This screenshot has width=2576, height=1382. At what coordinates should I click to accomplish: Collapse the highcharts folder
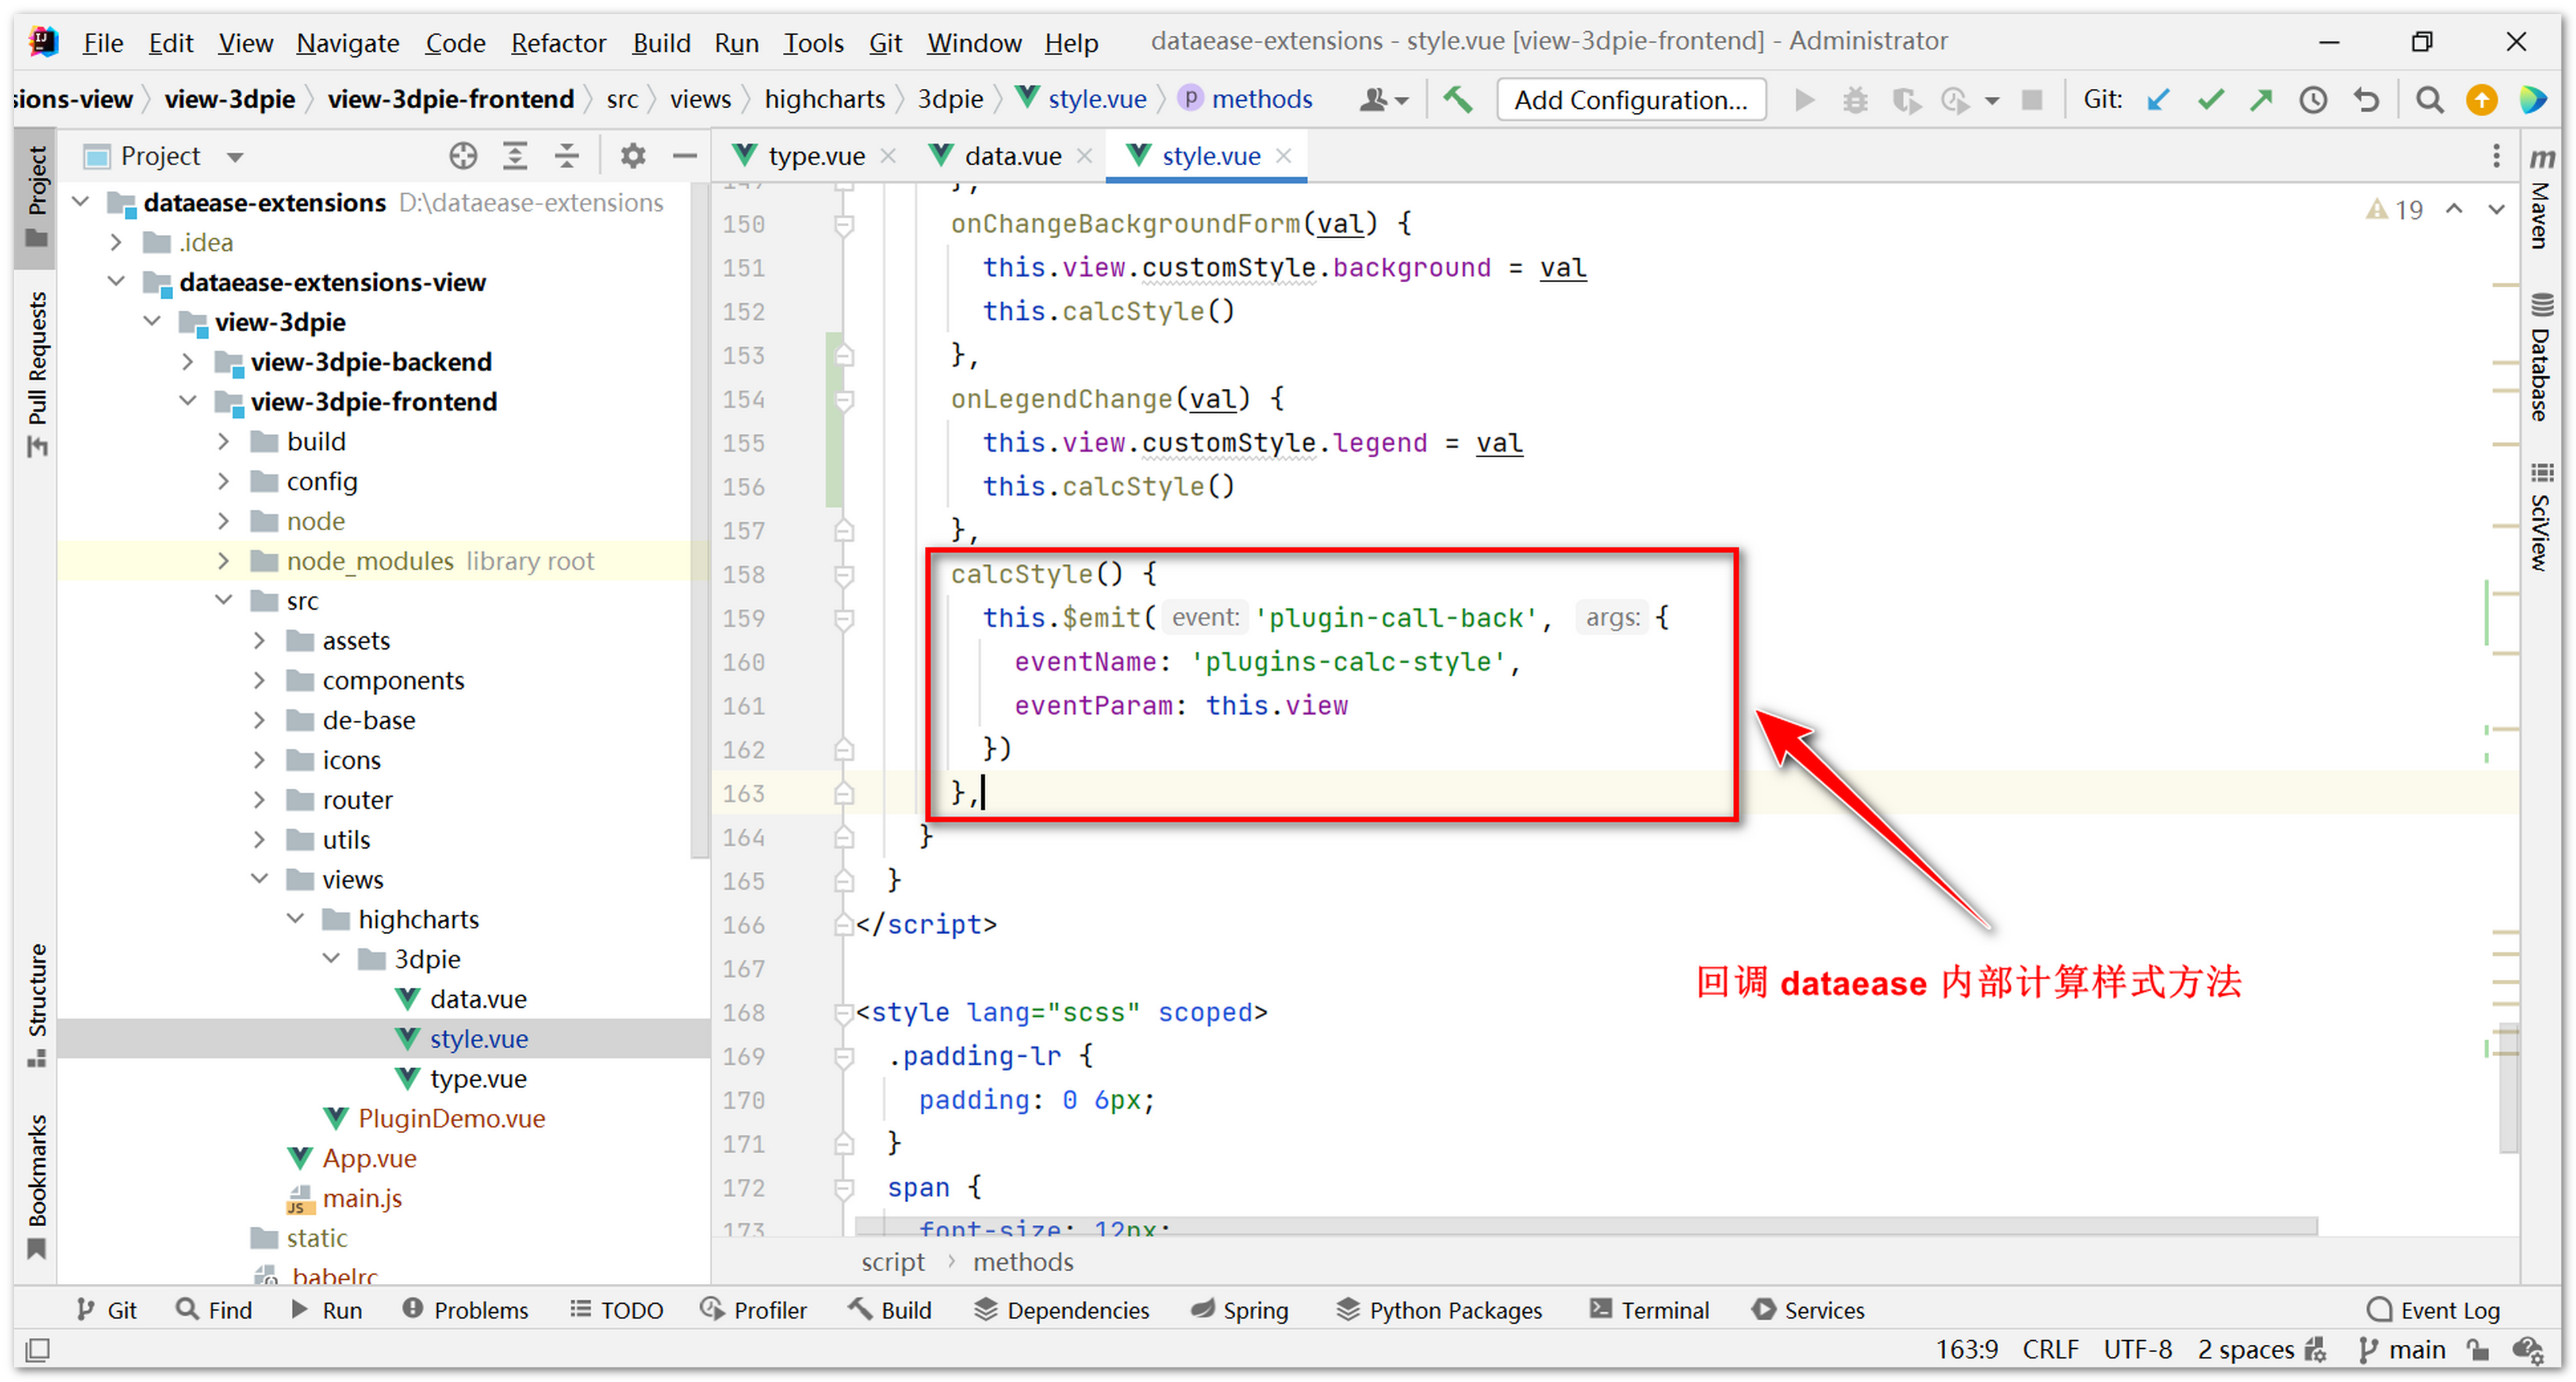coord(295,919)
